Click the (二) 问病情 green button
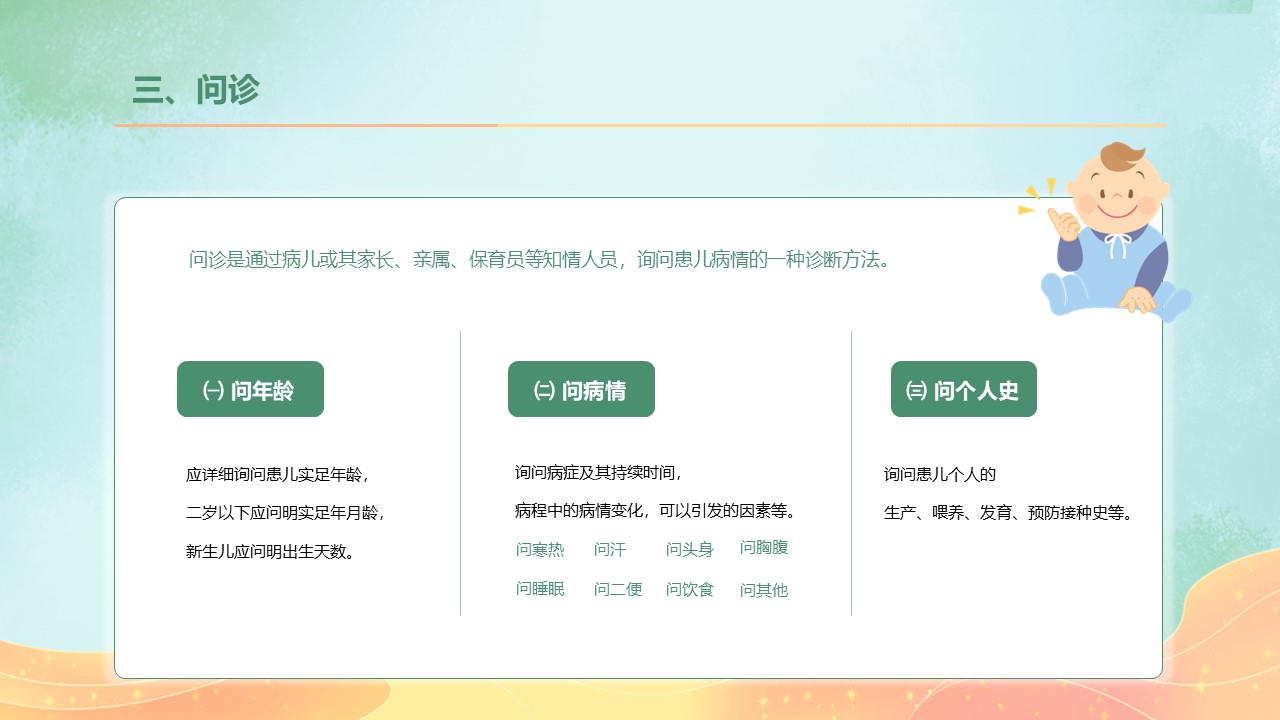1280x720 pixels. 581,389
